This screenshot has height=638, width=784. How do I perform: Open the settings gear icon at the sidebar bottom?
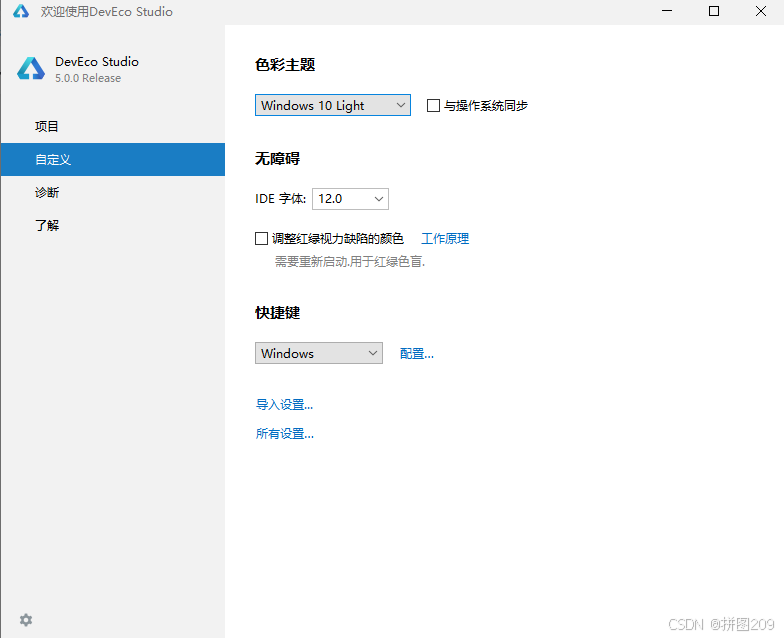[x=26, y=620]
